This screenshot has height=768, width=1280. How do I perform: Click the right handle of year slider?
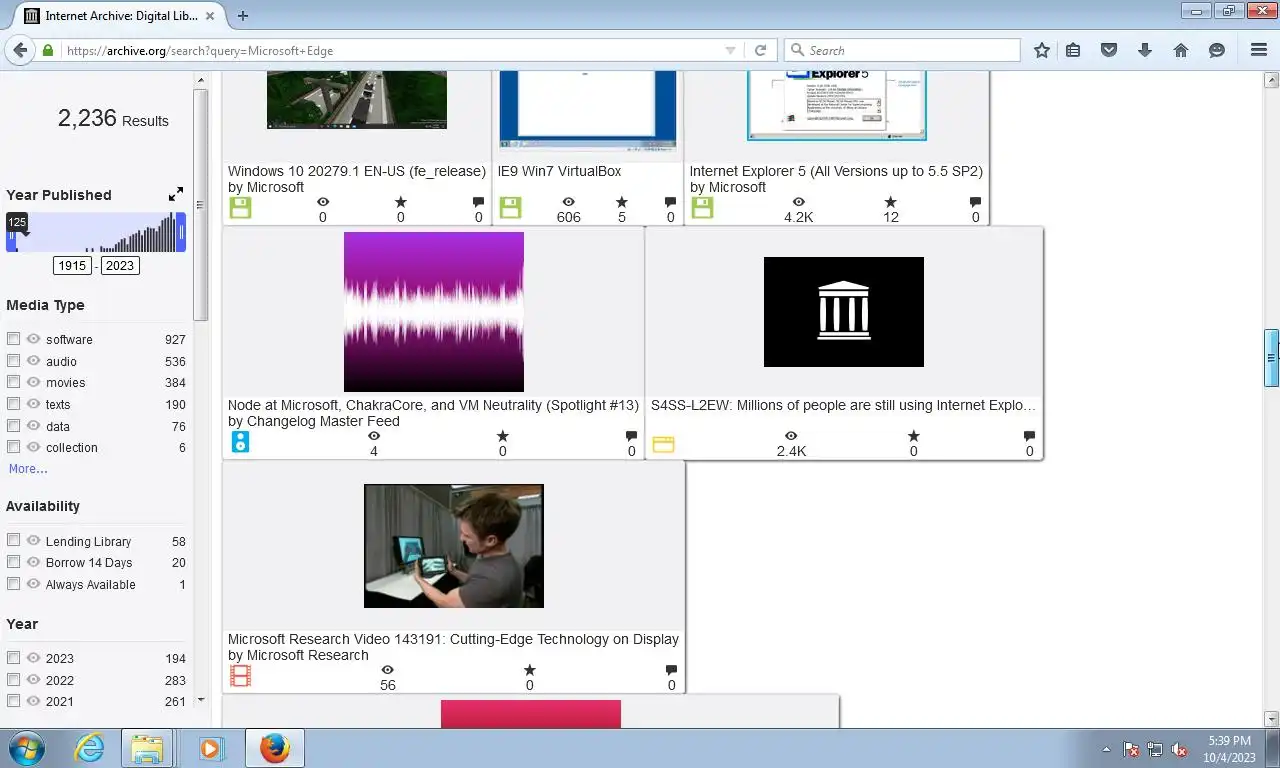181,233
